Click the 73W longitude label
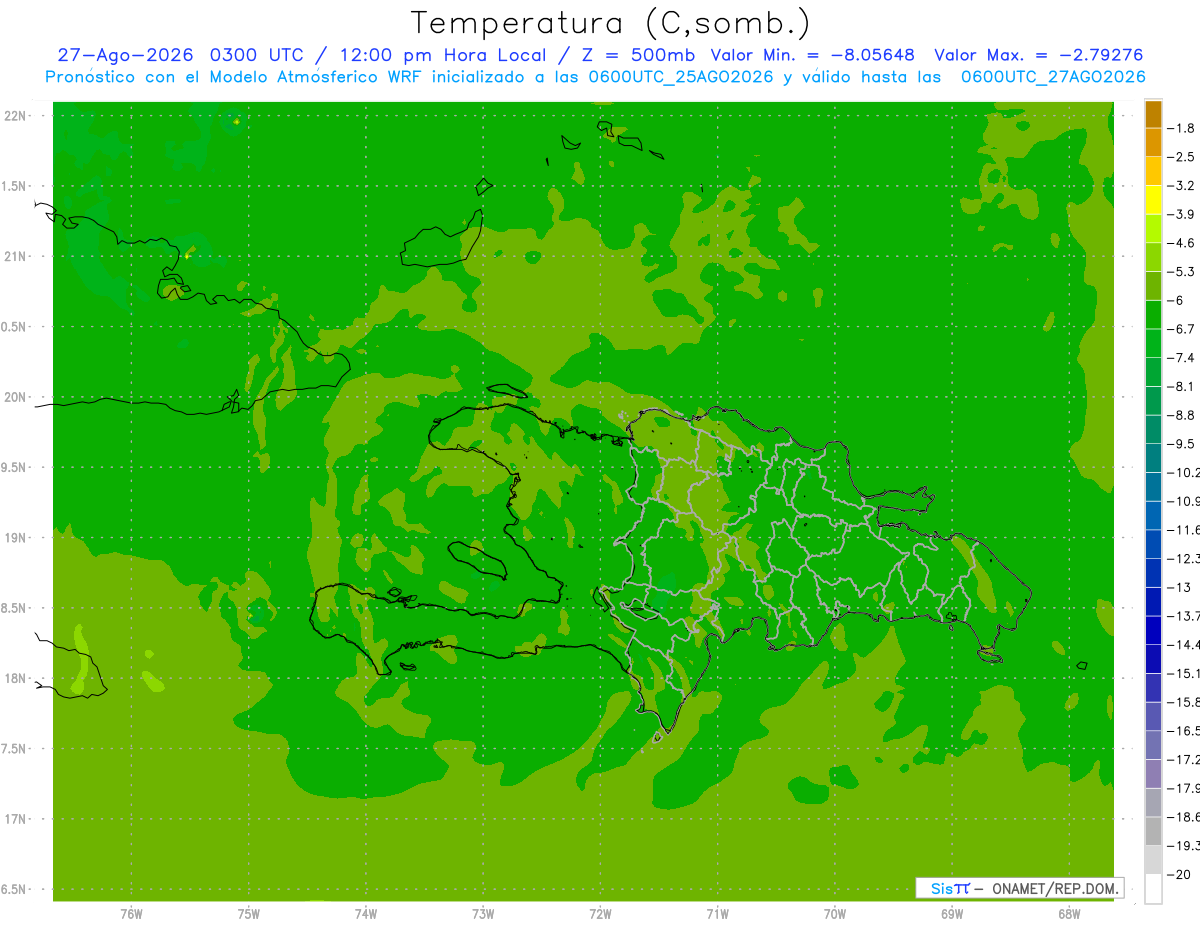 click(x=482, y=914)
